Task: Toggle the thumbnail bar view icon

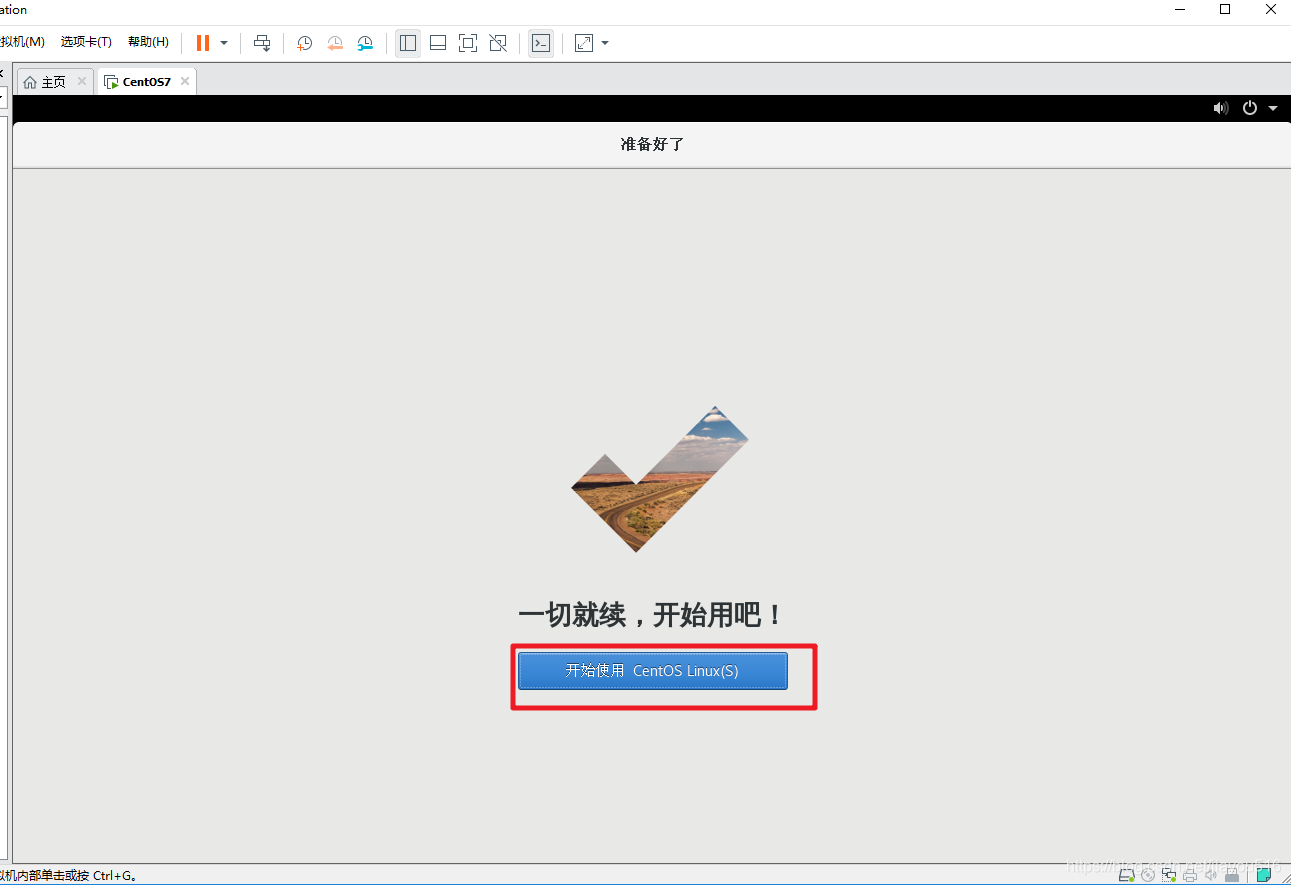Action: tap(438, 43)
